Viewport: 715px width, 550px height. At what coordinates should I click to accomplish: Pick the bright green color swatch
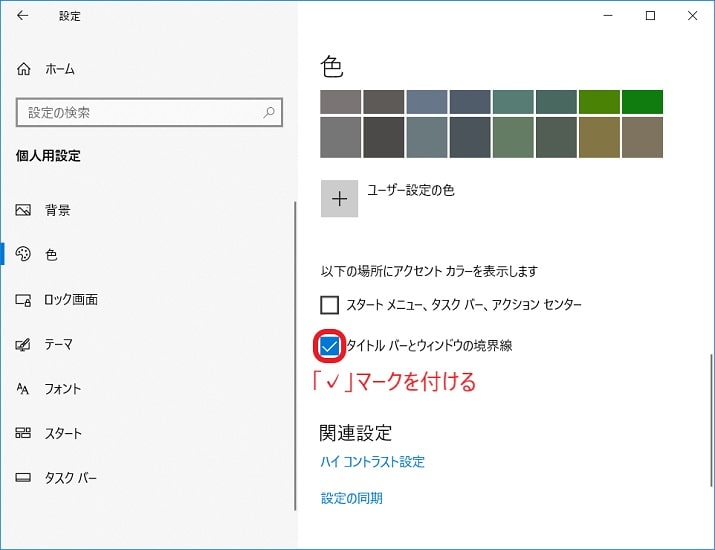coord(642,102)
